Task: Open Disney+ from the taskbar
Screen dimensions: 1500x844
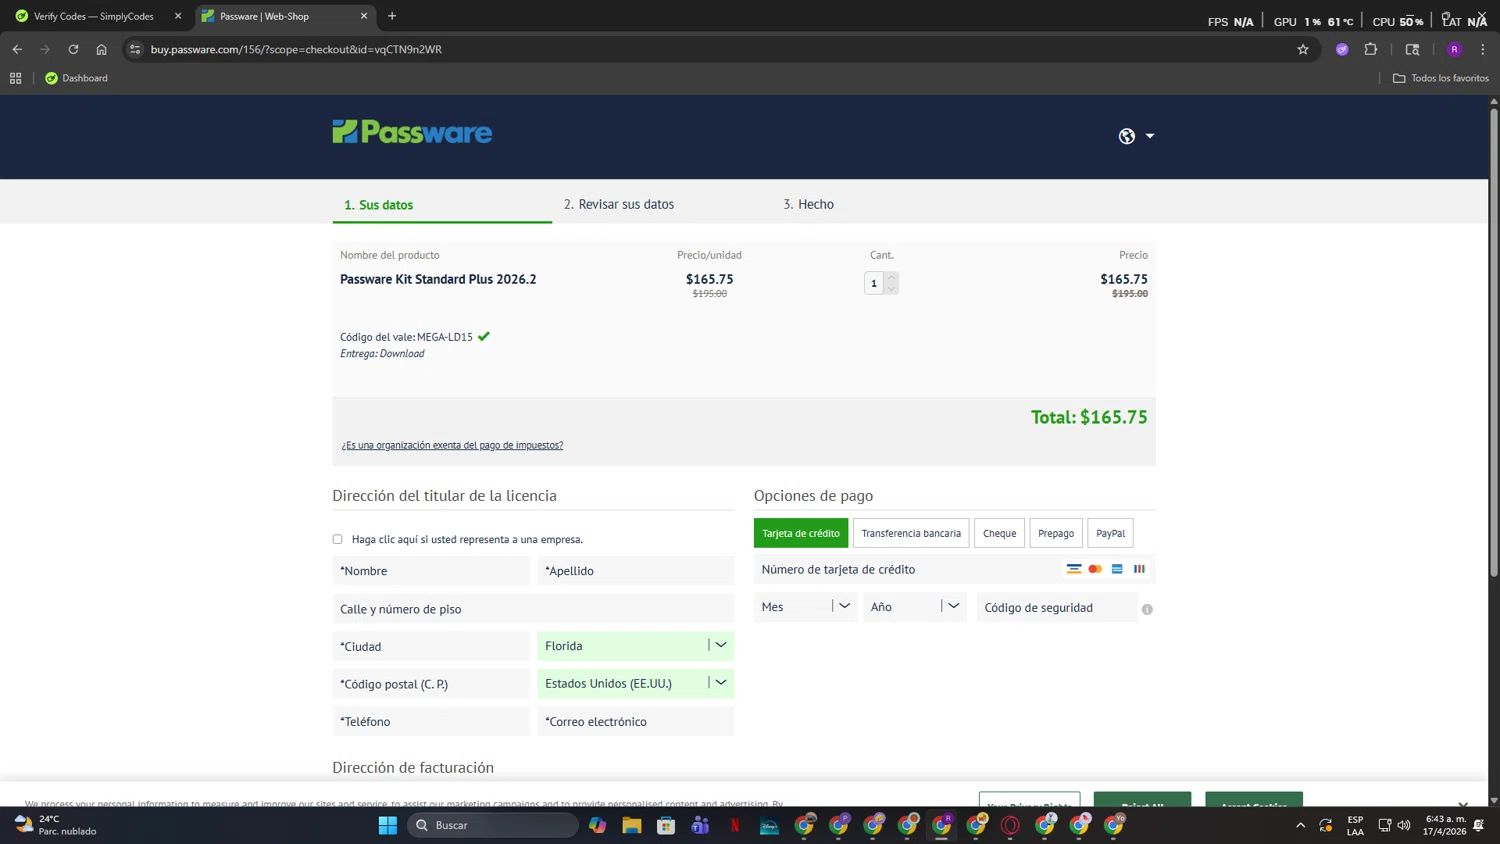Action: (x=769, y=825)
